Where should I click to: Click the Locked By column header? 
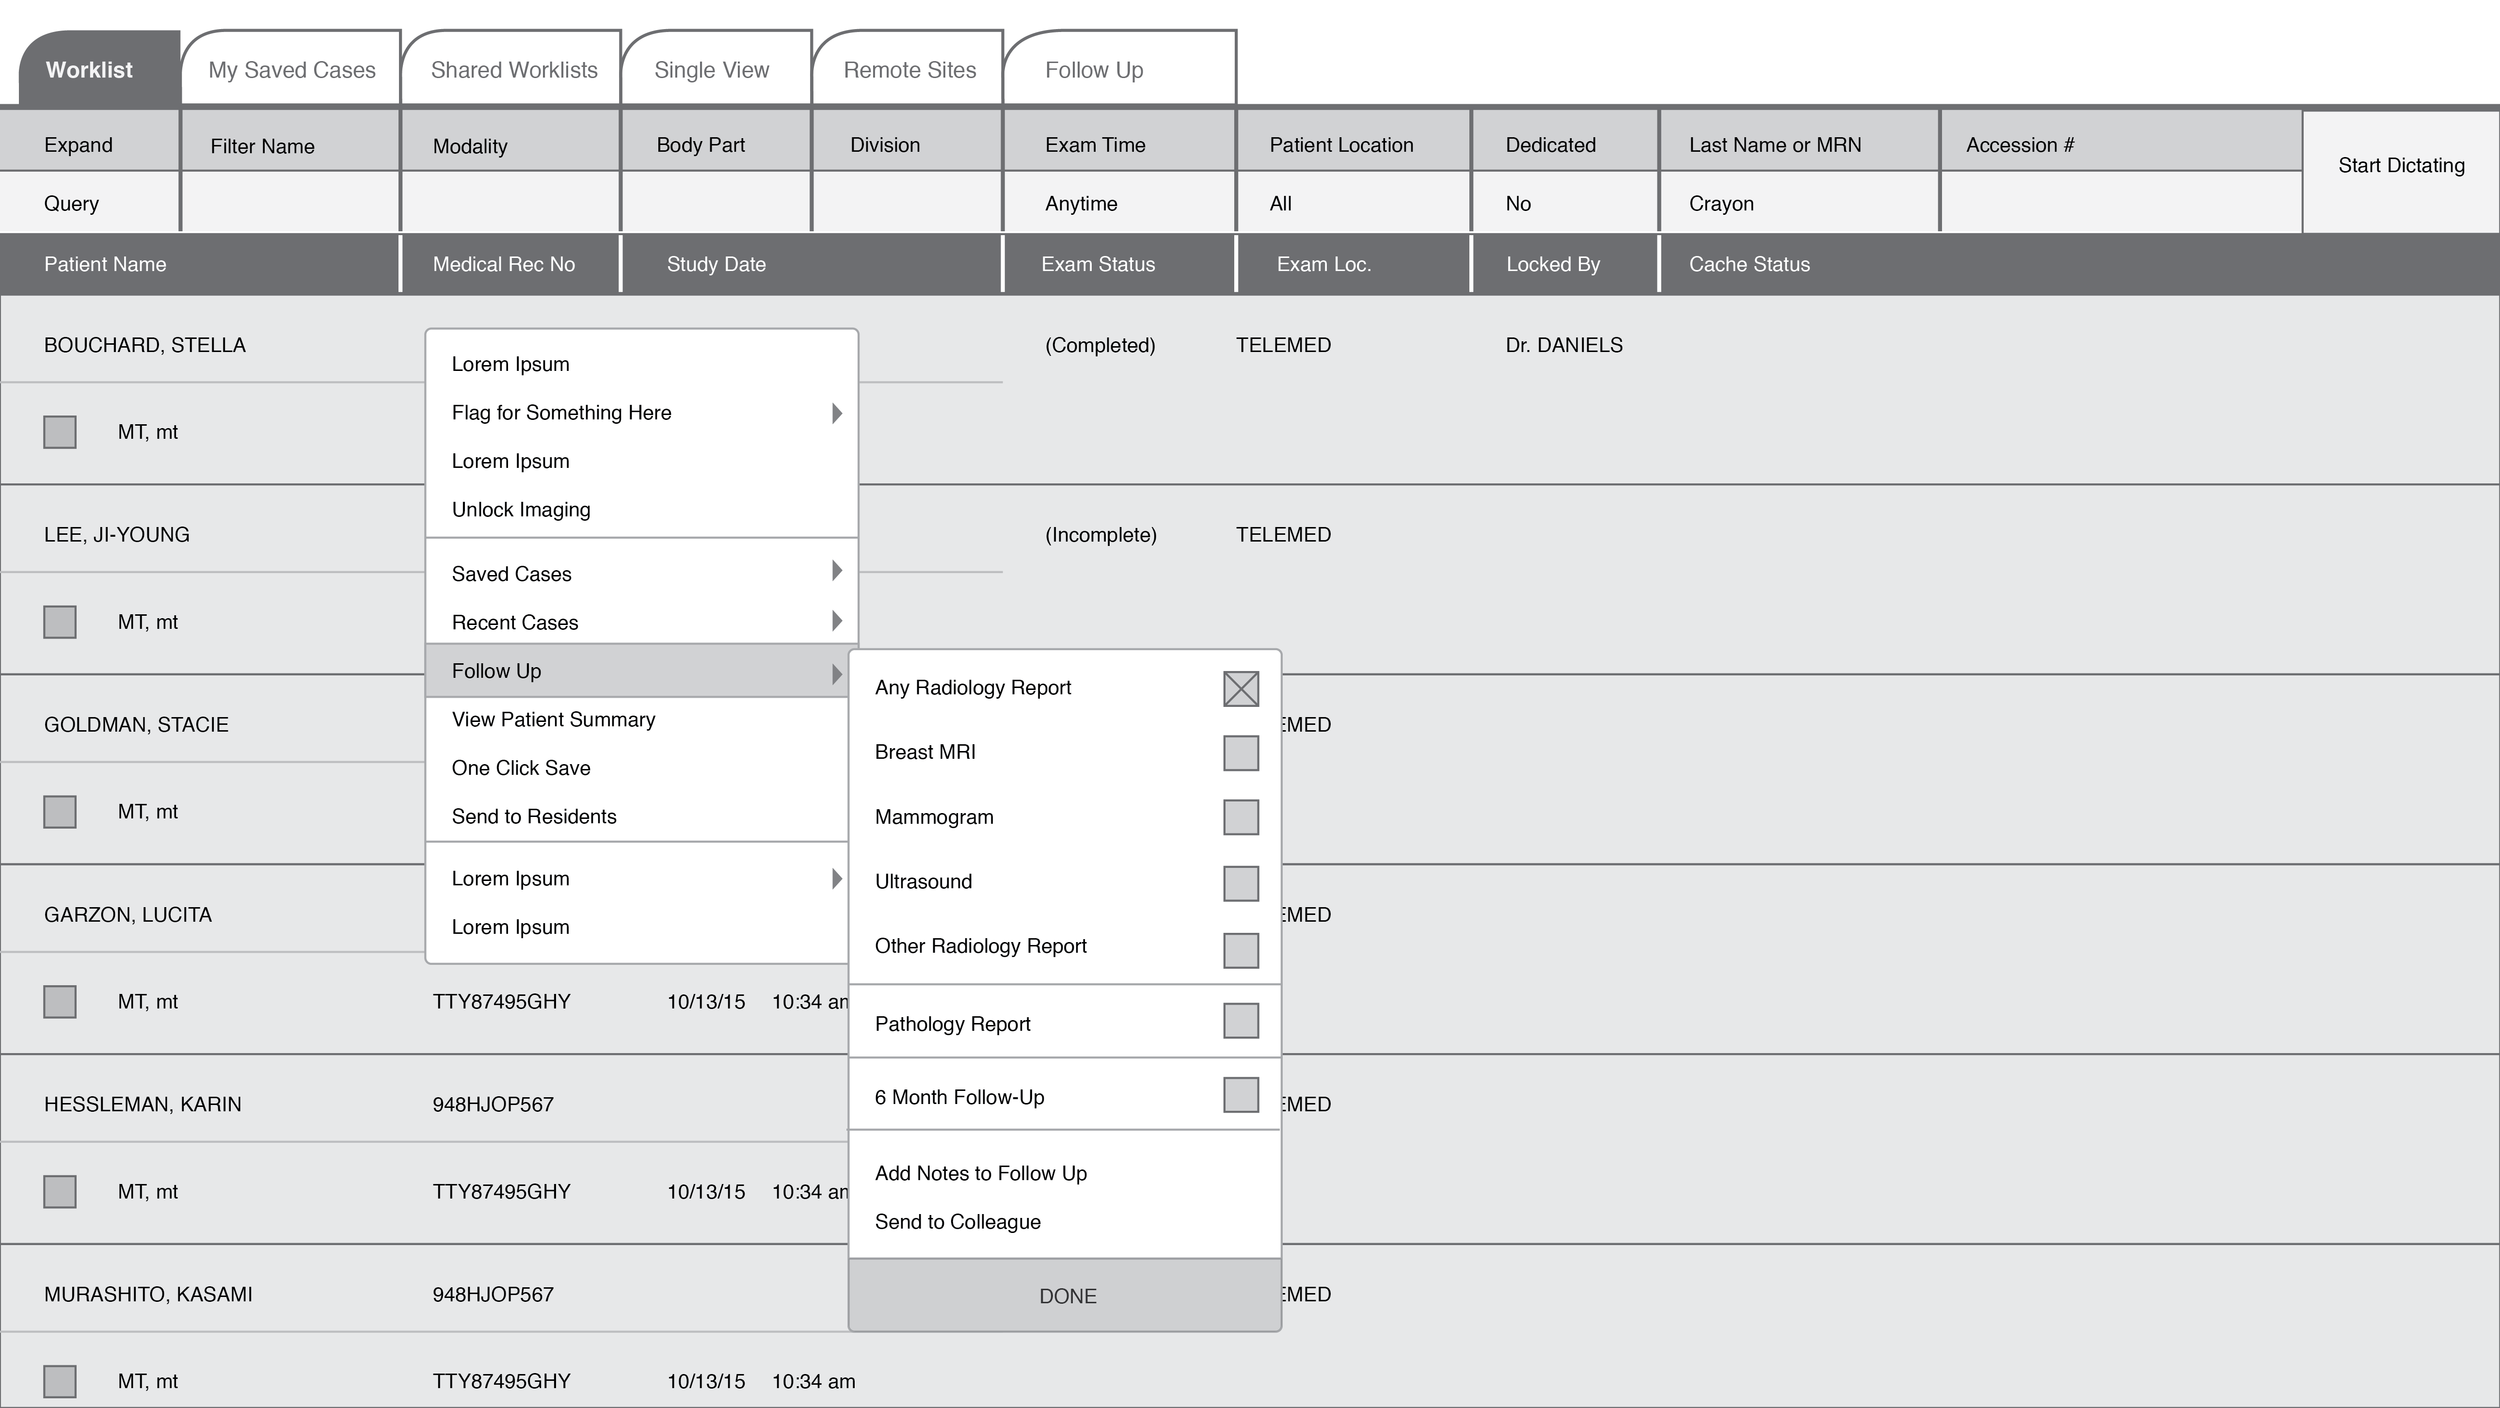pyautogui.click(x=1565, y=264)
